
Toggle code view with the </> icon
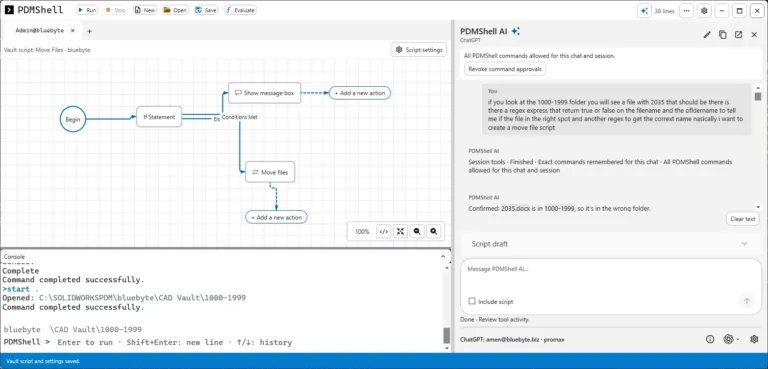click(384, 232)
